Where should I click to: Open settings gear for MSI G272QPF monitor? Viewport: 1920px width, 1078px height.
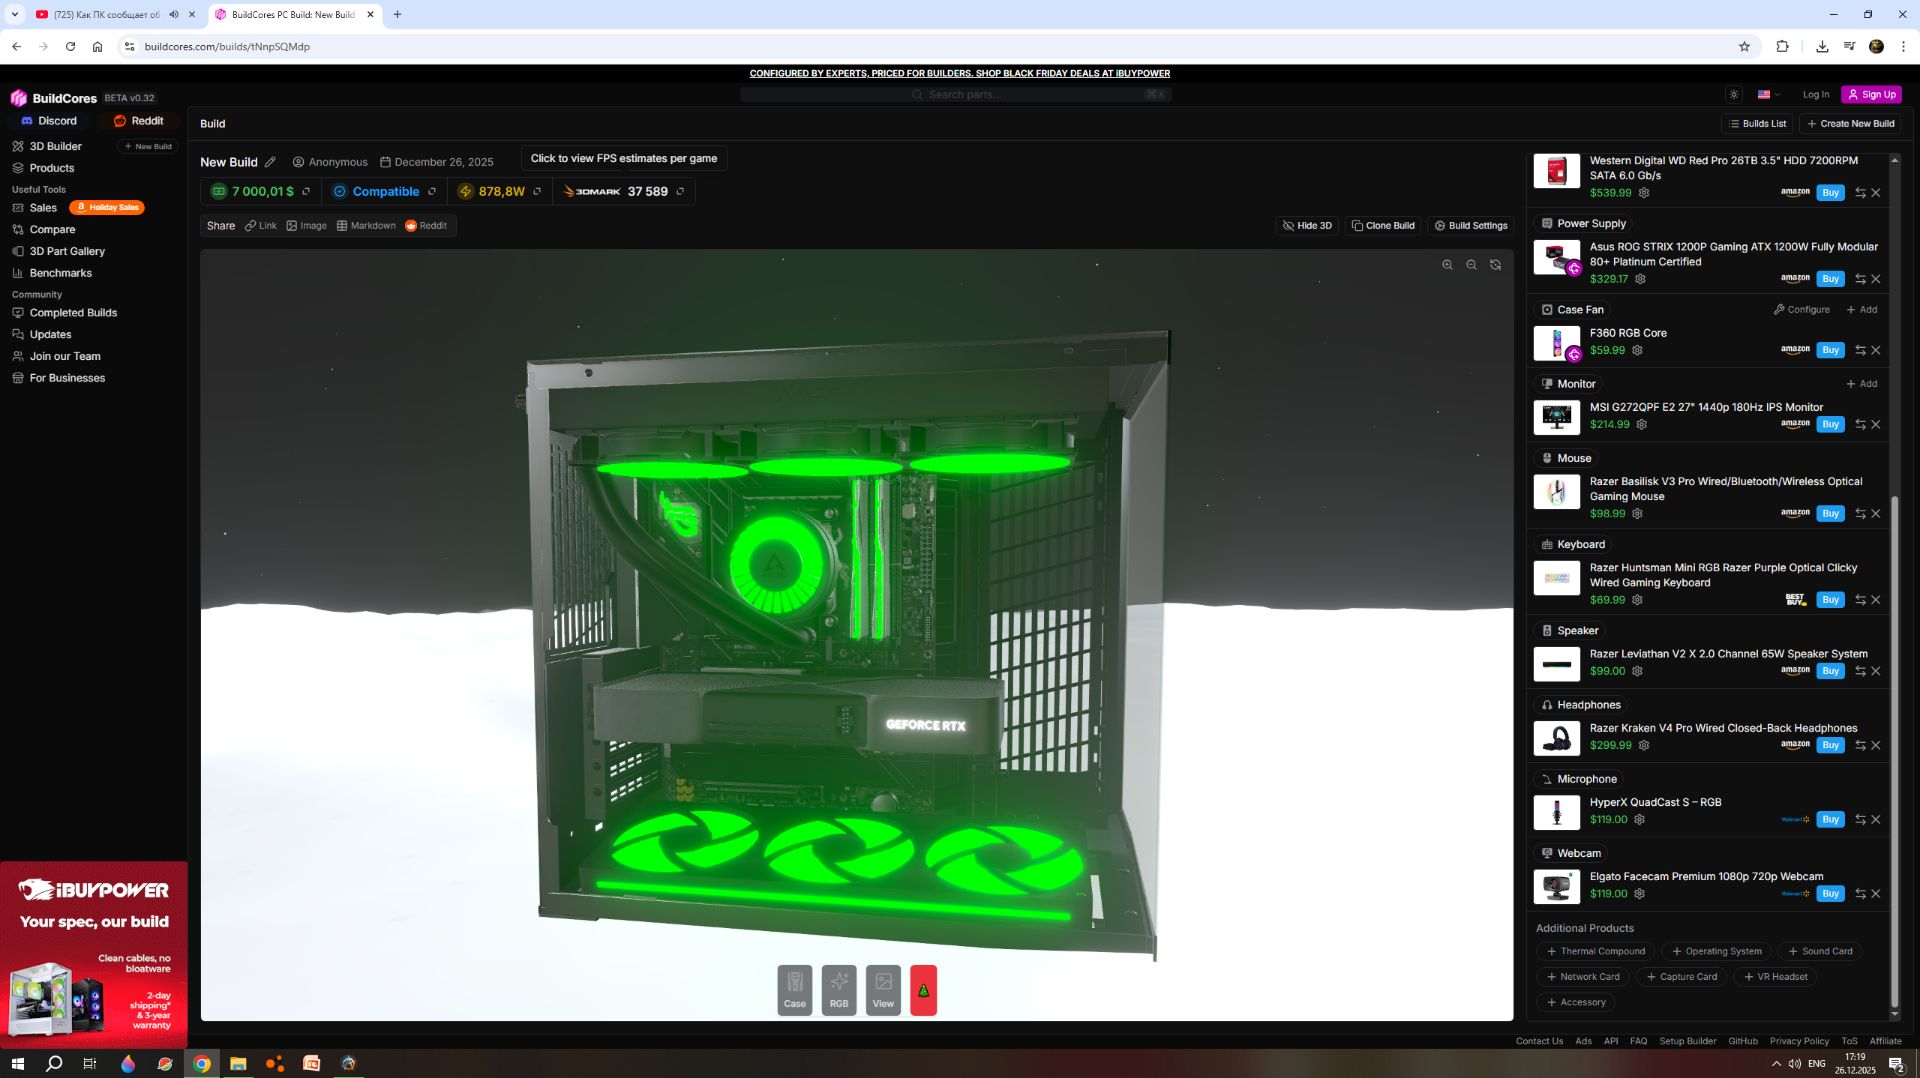(x=1641, y=424)
